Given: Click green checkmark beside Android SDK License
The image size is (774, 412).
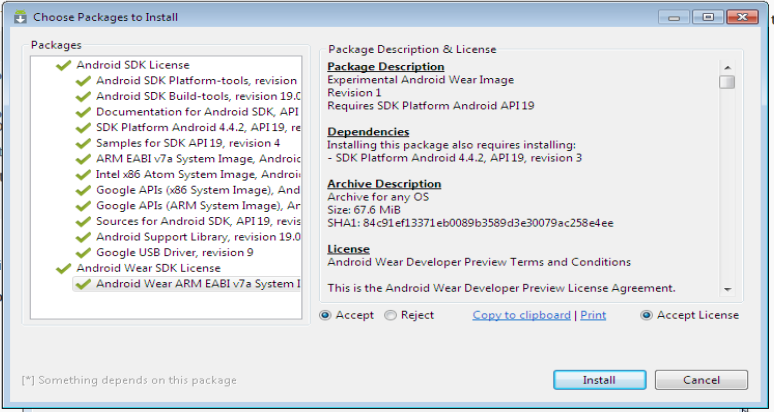Looking at the screenshot, I should point(64,65).
